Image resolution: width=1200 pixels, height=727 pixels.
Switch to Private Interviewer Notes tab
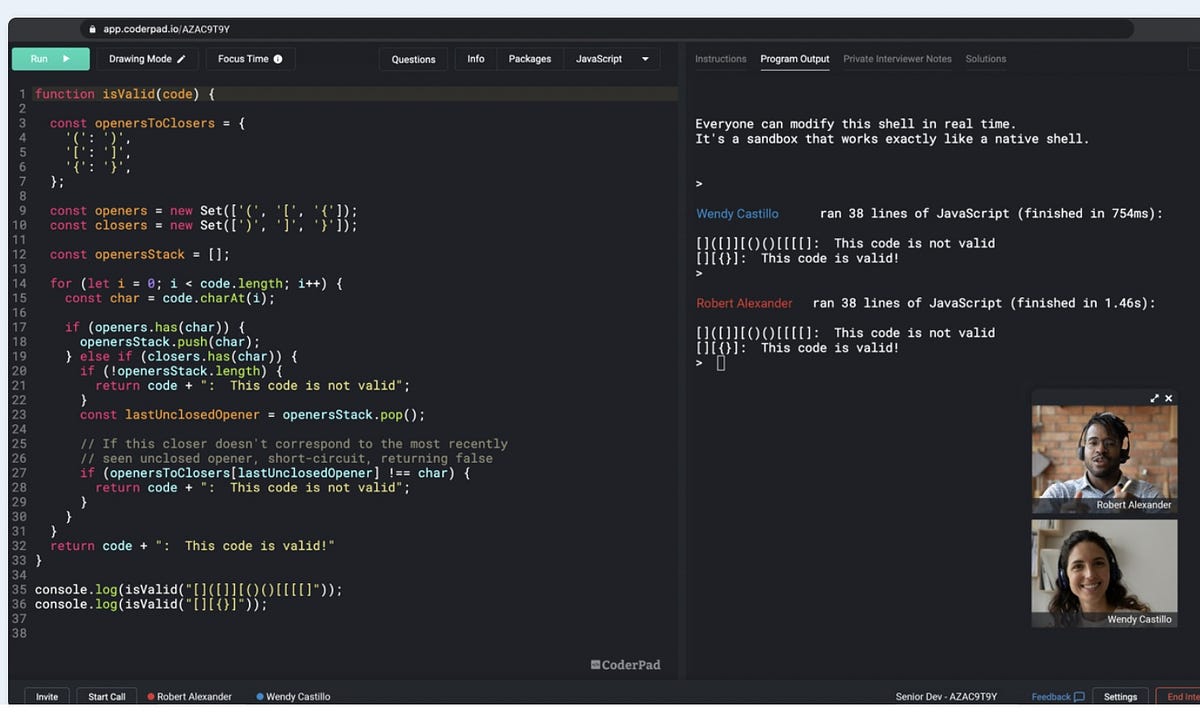(897, 59)
